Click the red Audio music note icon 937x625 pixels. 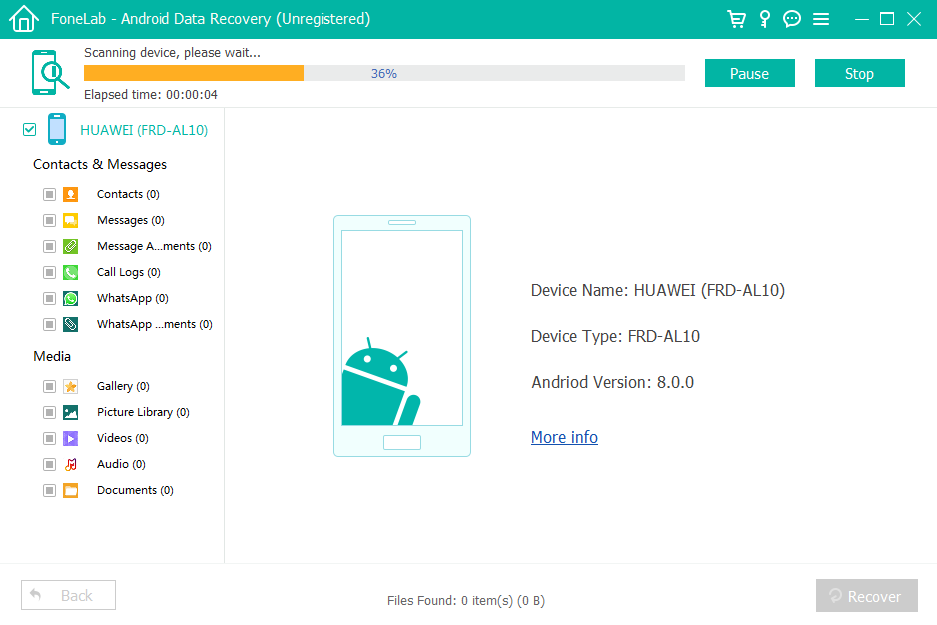(71, 464)
